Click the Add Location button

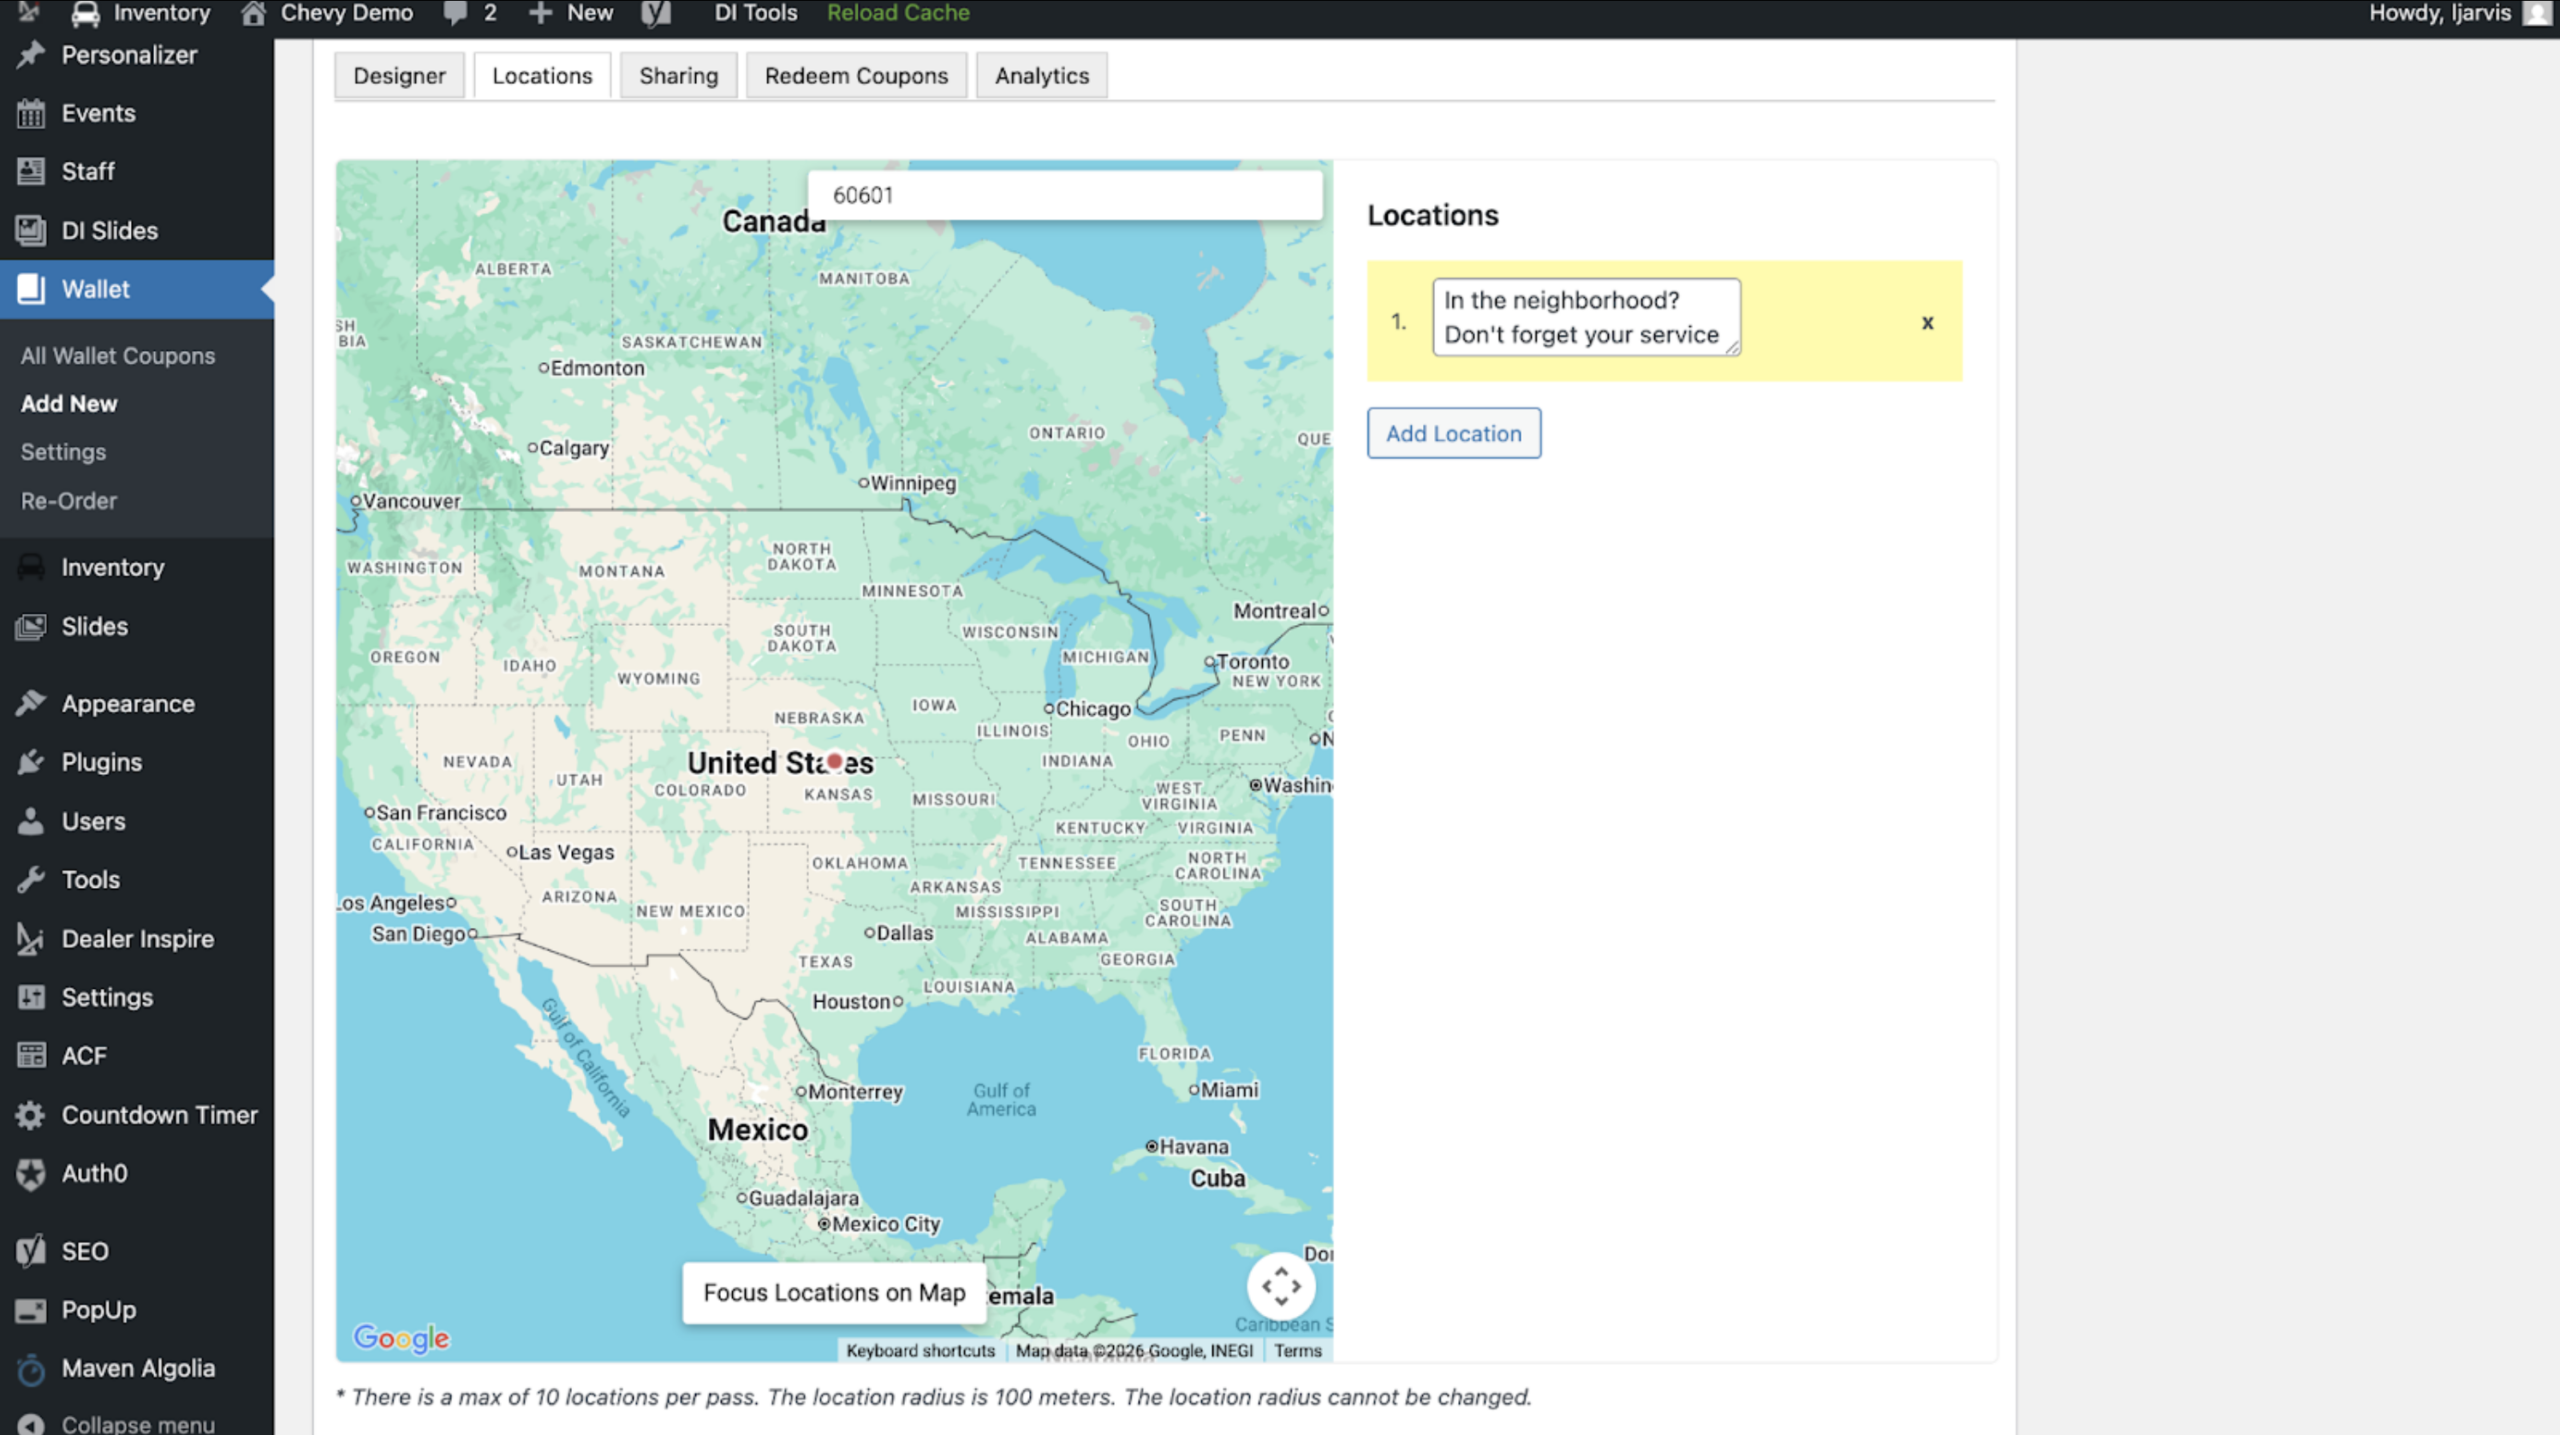point(1454,433)
